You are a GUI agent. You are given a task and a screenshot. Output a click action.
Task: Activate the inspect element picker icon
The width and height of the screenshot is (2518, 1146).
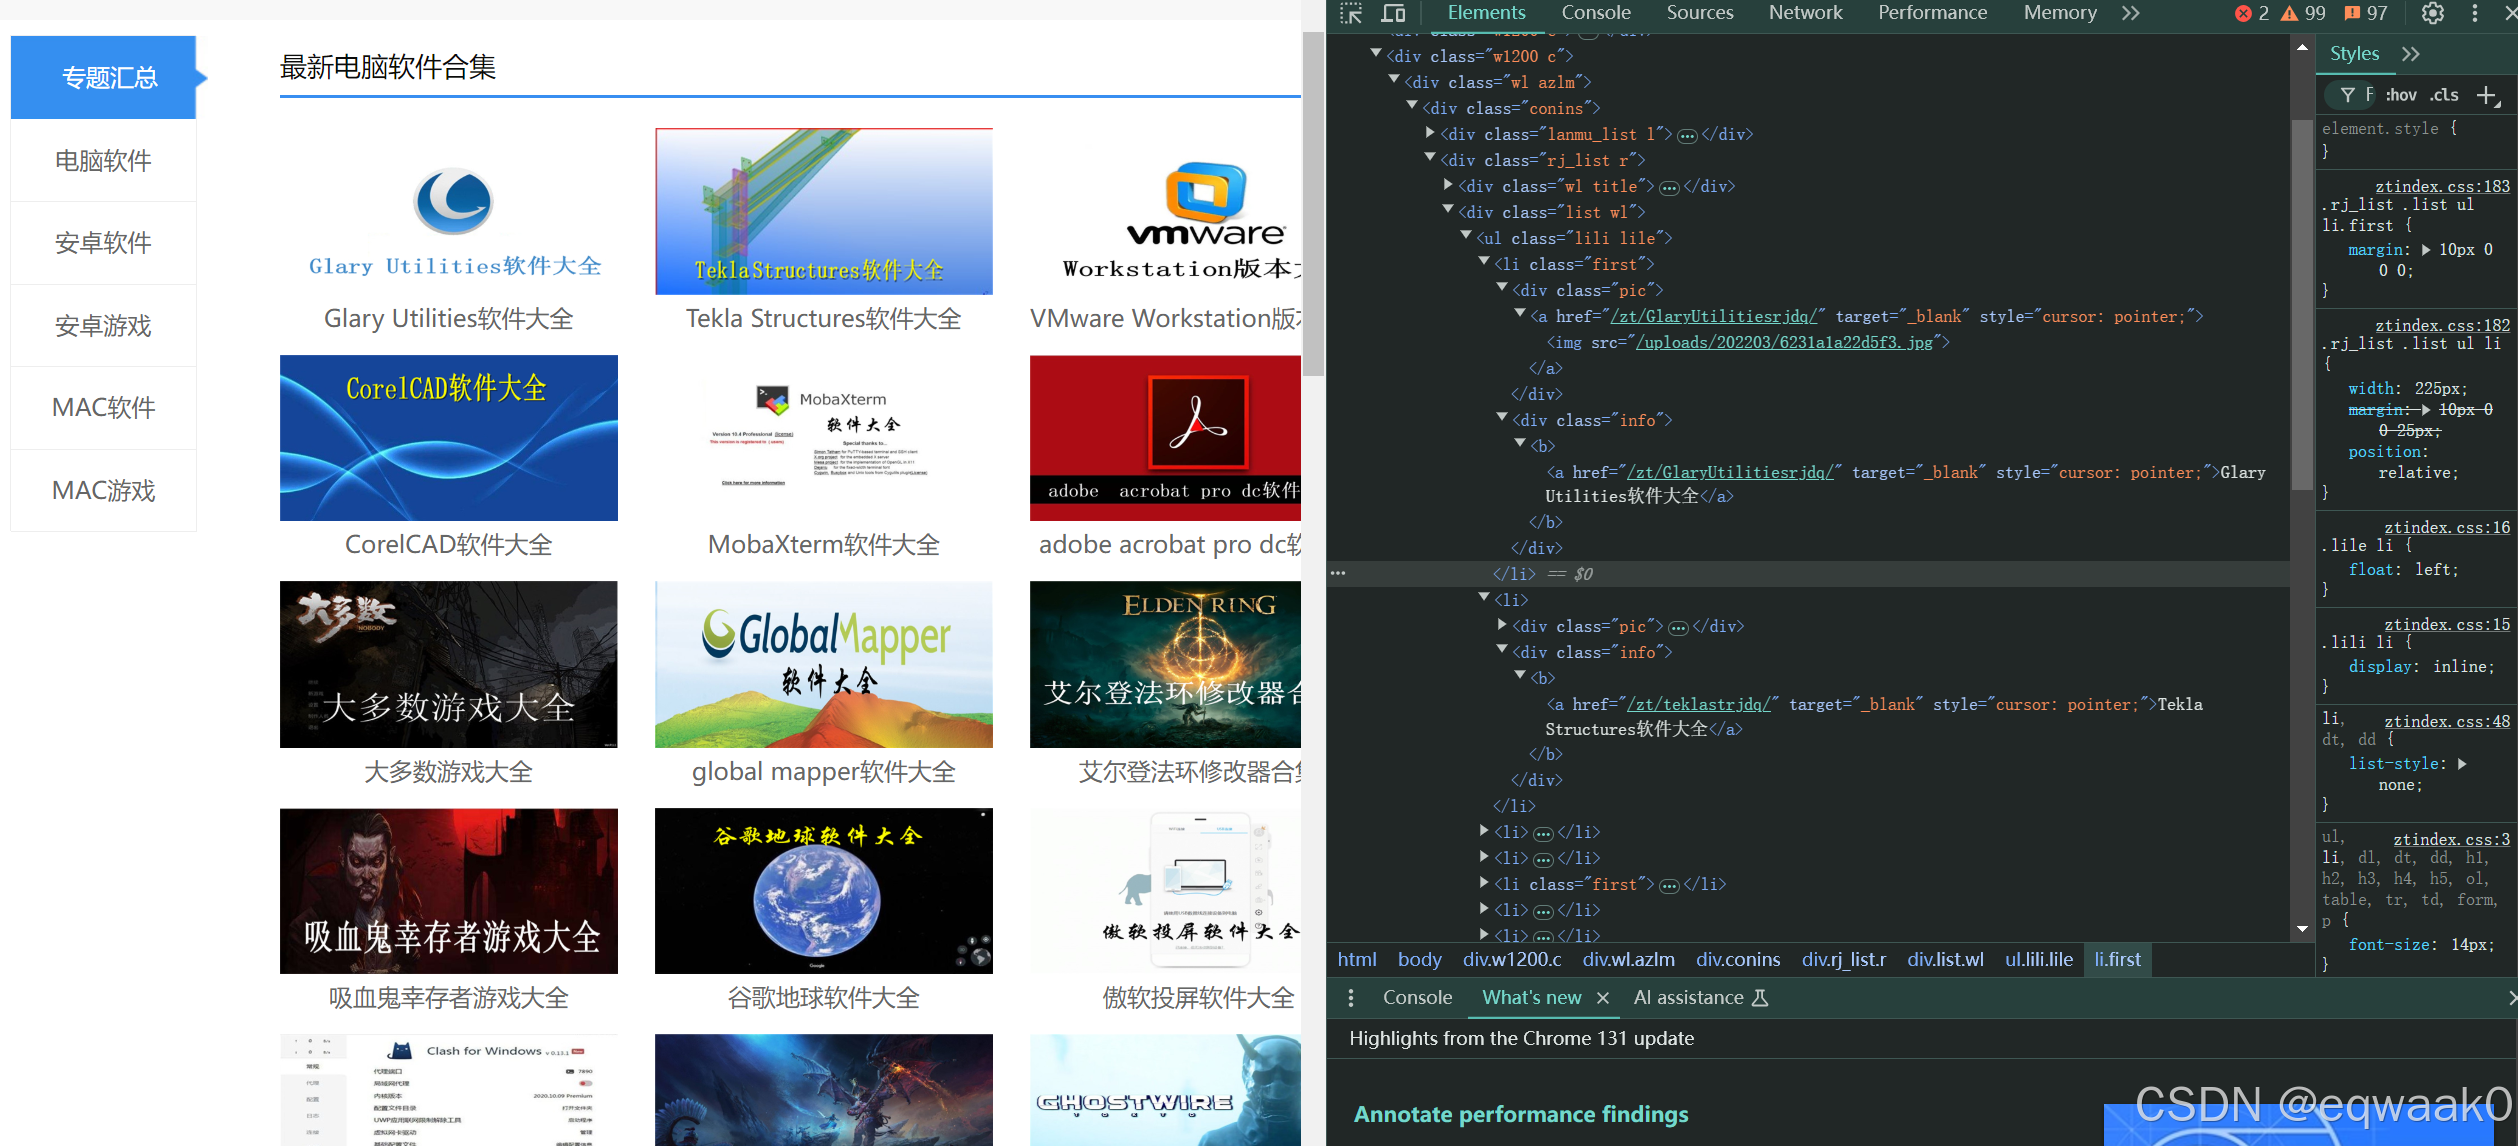tap(1351, 13)
